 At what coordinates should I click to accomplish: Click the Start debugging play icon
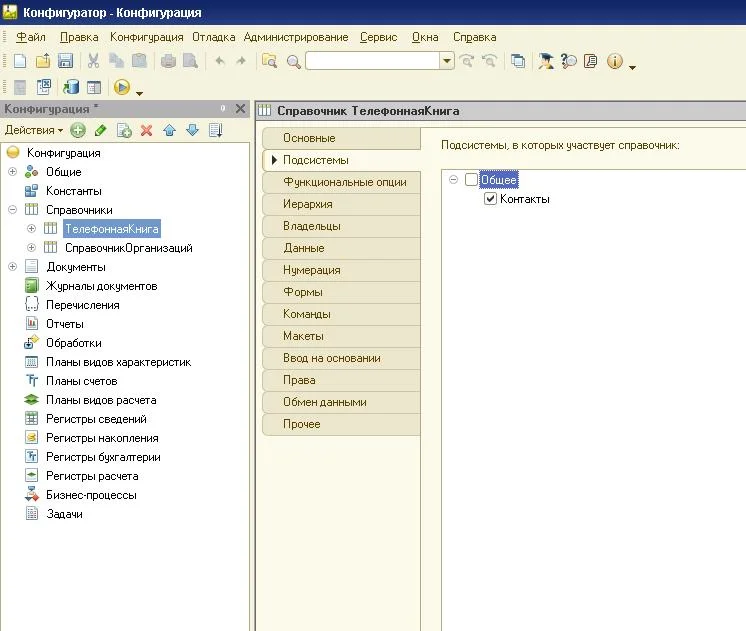pyautogui.click(x=122, y=88)
